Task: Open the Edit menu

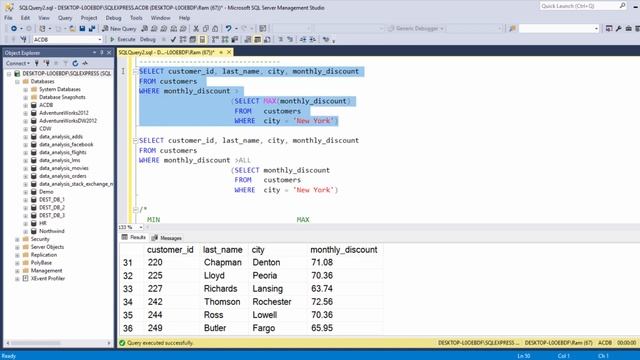Action: pyautogui.click(x=25, y=18)
